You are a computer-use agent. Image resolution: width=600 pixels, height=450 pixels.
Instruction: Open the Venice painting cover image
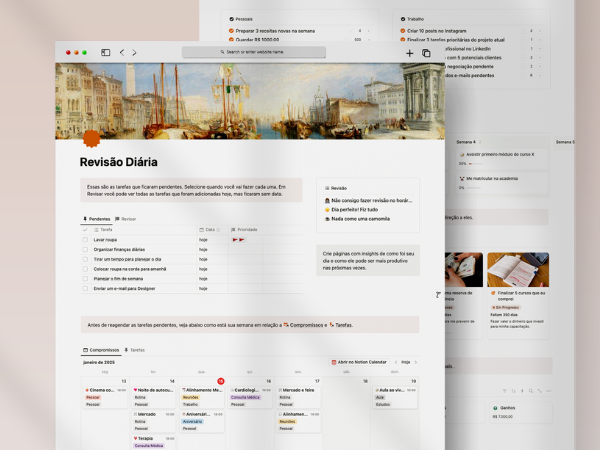[250, 101]
